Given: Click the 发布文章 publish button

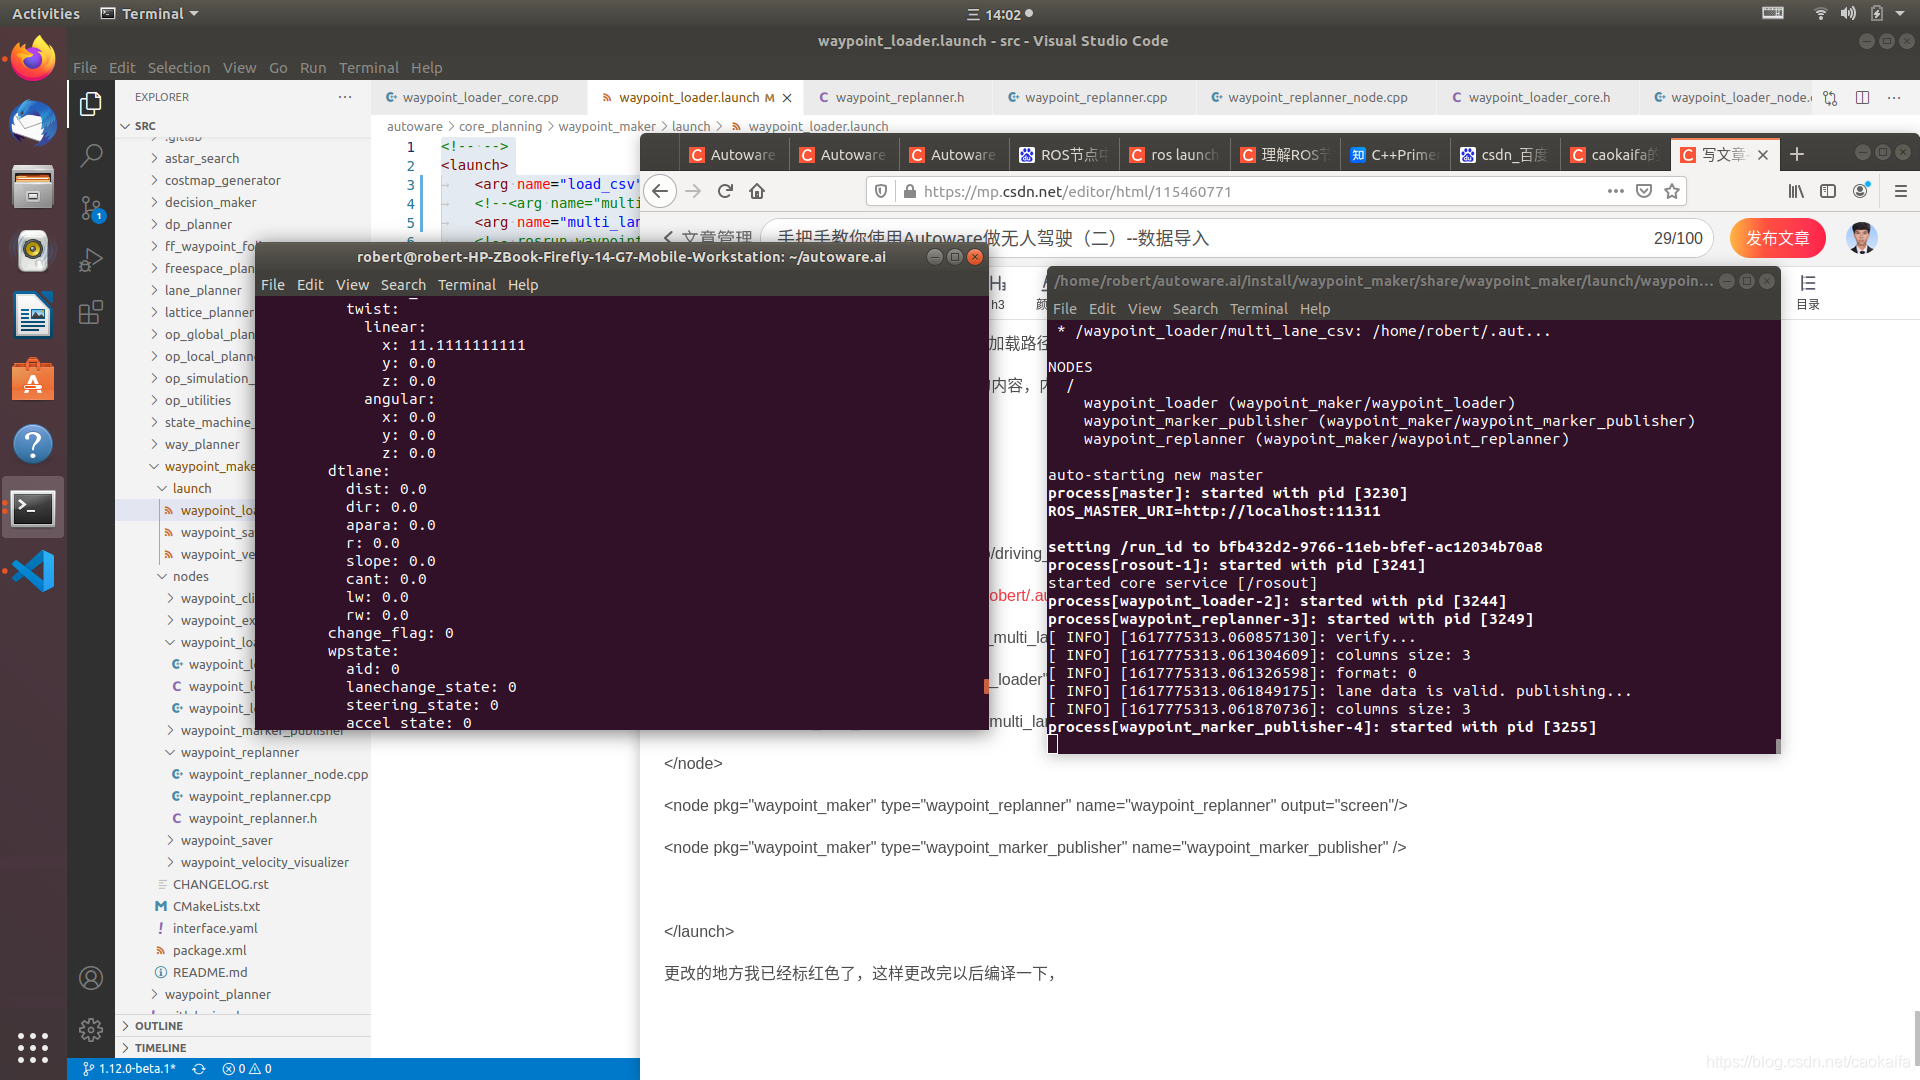Looking at the screenshot, I should point(1777,238).
